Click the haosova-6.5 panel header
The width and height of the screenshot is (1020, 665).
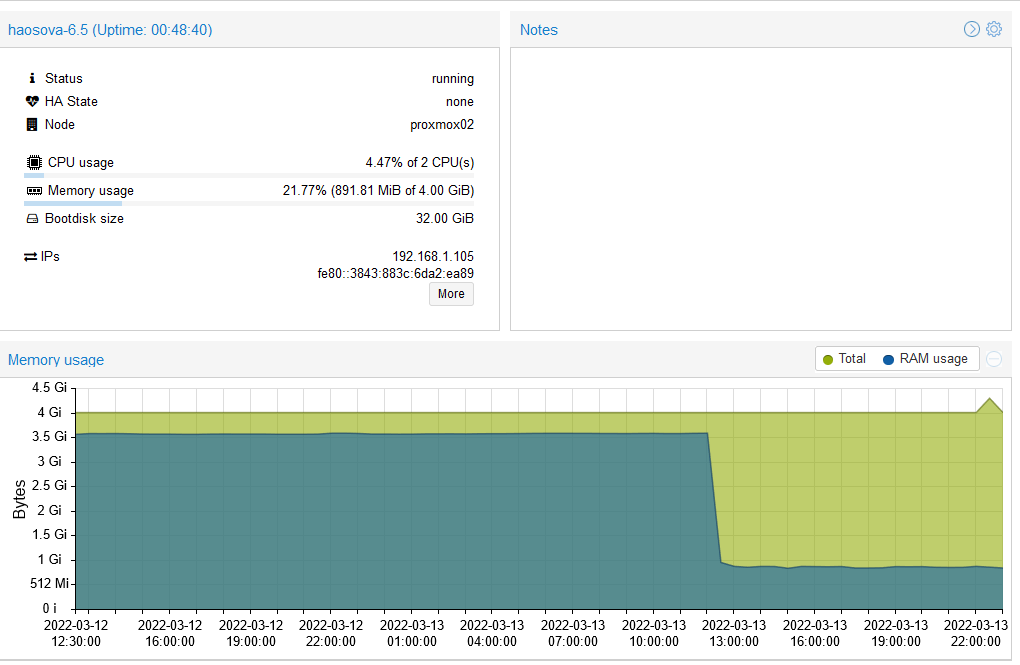click(x=110, y=30)
